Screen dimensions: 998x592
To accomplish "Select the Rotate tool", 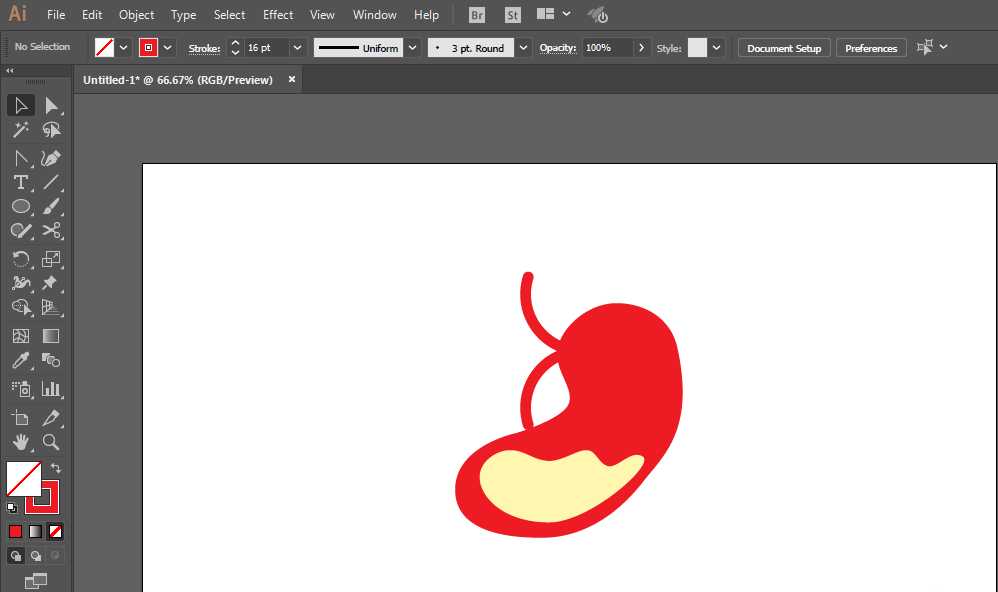I will pyautogui.click(x=21, y=258).
